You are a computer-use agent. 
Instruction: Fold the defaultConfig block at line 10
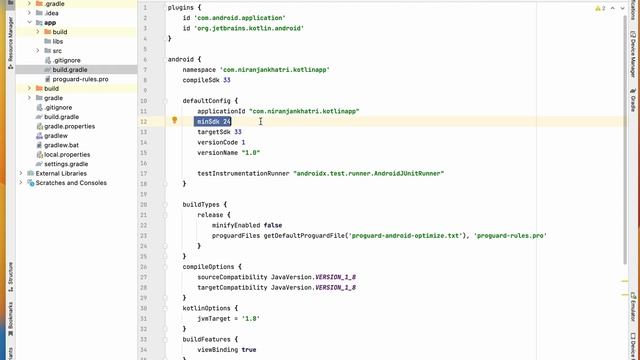pos(165,101)
